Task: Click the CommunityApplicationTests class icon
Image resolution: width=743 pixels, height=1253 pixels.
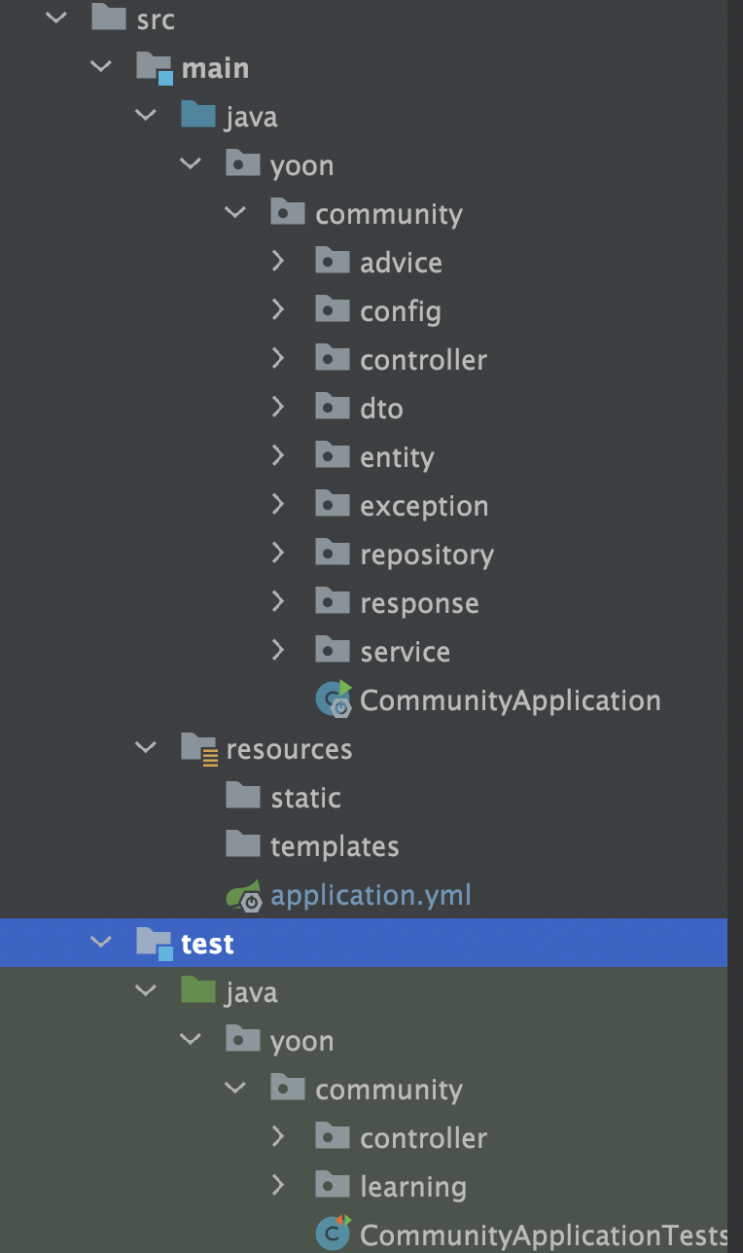Action: coord(333,1234)
